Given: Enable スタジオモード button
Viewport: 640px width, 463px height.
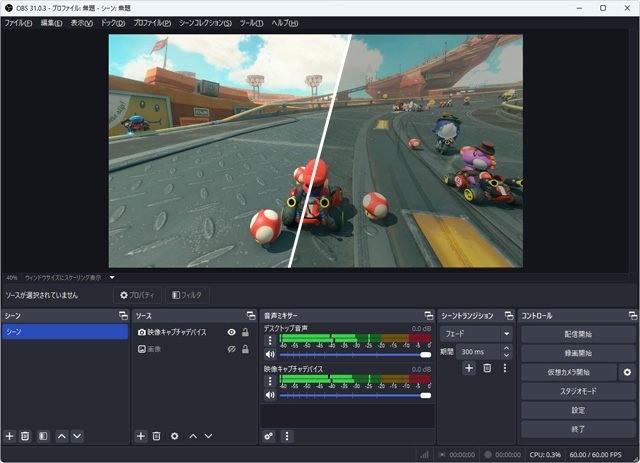Looking at the screenshot, I should (578, 391).
